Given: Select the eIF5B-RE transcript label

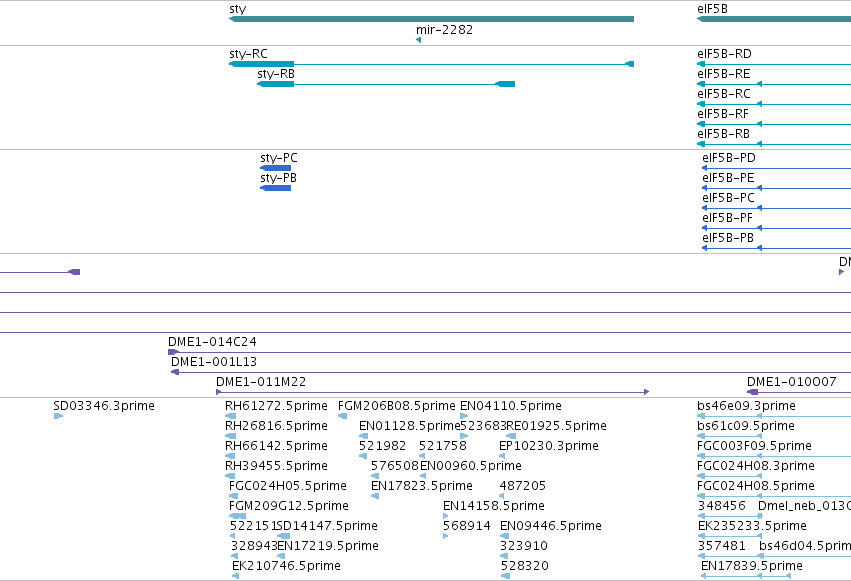Looking at the screenshot, I should [723, 74].
